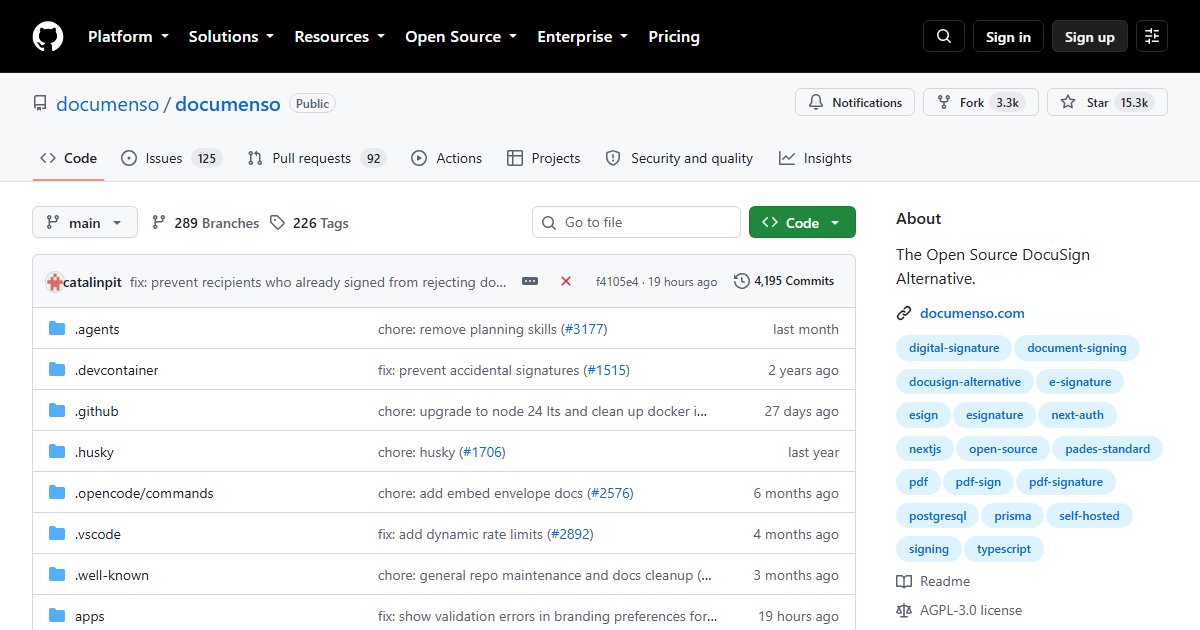Screen dimensions: 1200x630
Task: Expand commit message ellipsis icon
Action: [x=530, y=282]
